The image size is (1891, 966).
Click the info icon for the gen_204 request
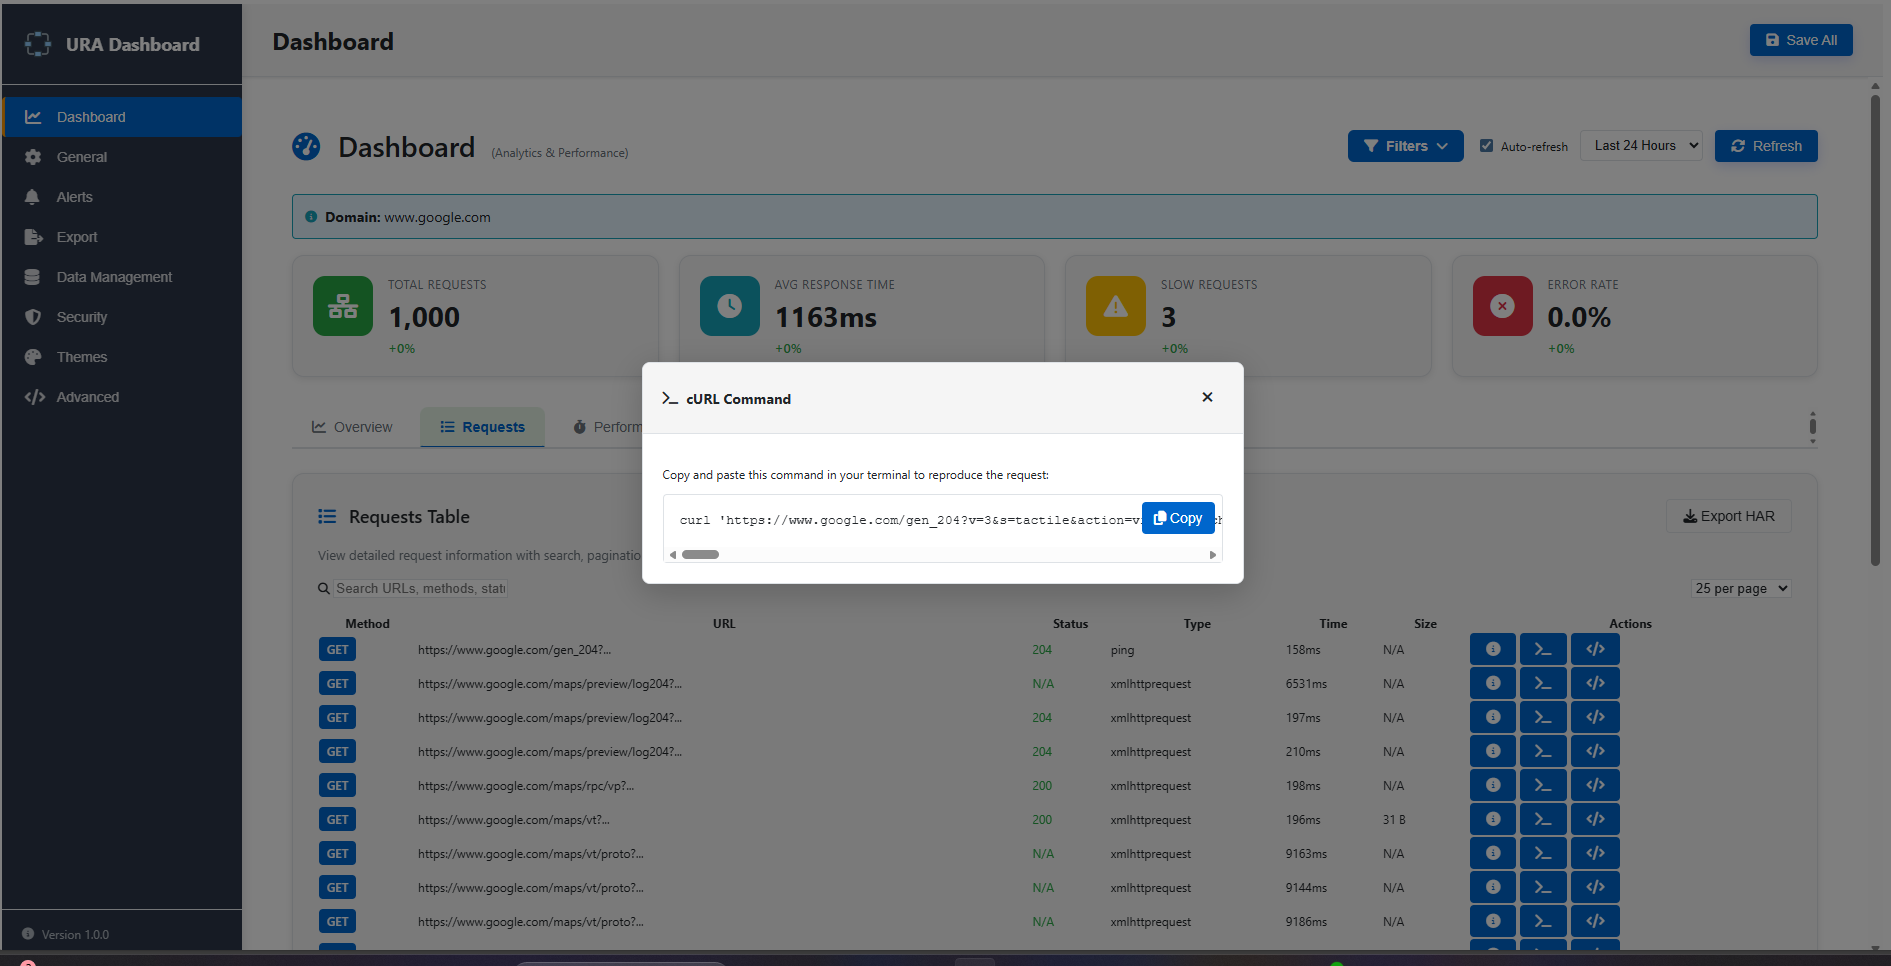[1492, 649]
